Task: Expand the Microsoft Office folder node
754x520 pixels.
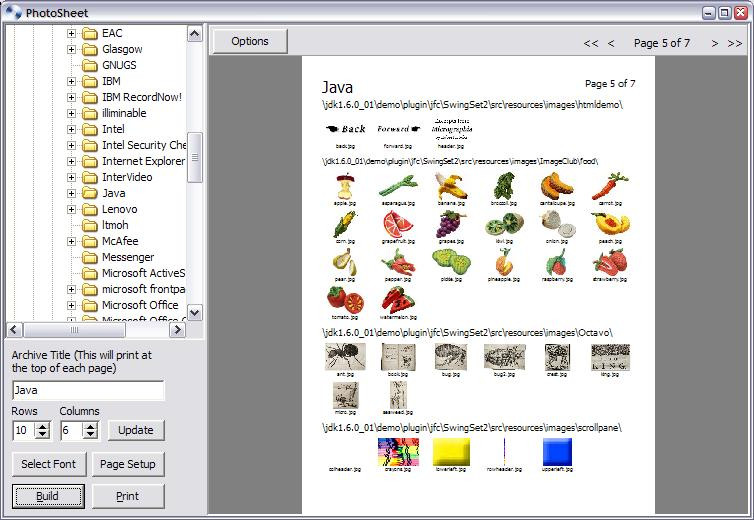Action: 71,305
